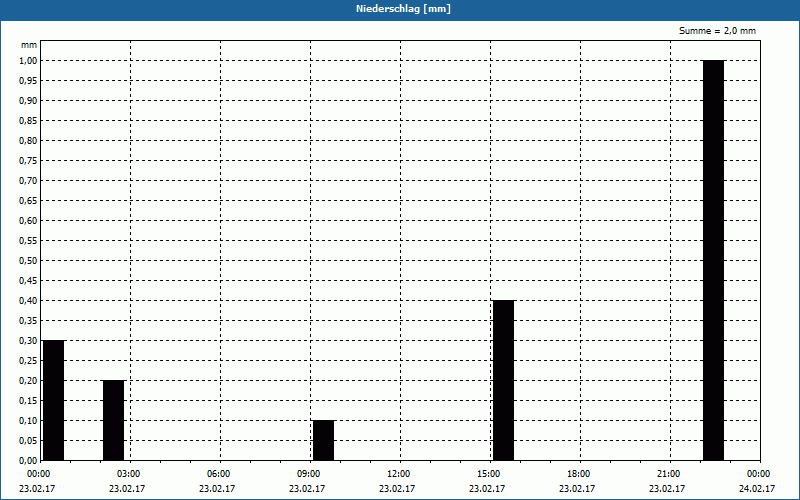The width and height of the screenshot is (800, 500).
Task: Click the 06:00 time label
Action: coord(218,474)
